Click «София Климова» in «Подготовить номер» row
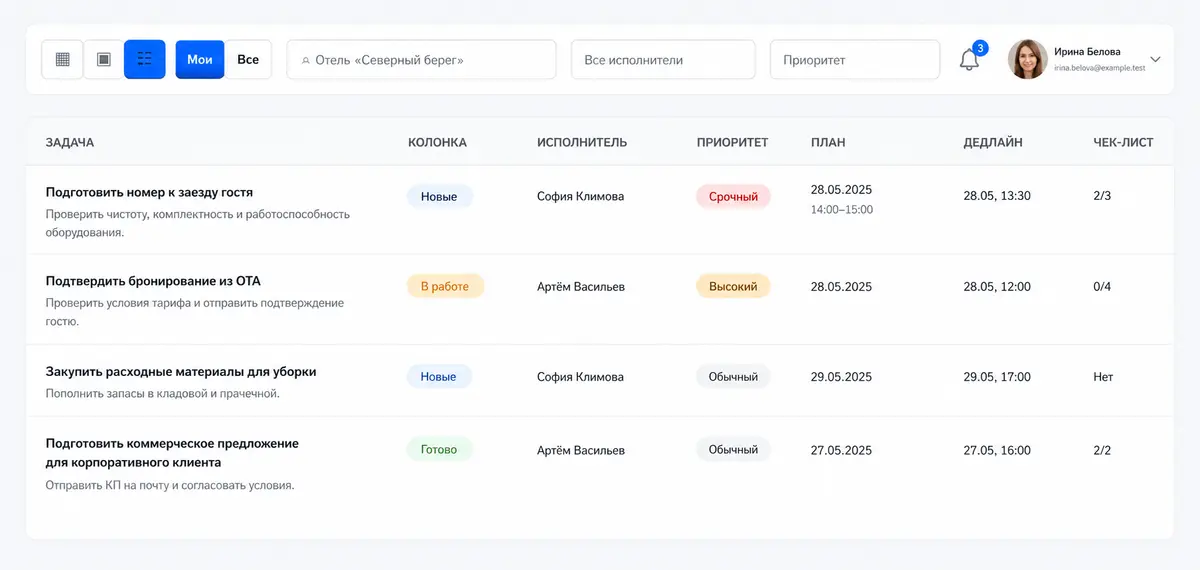Image resolution: width=1200 pixels, height=570 pixels. 580,196
